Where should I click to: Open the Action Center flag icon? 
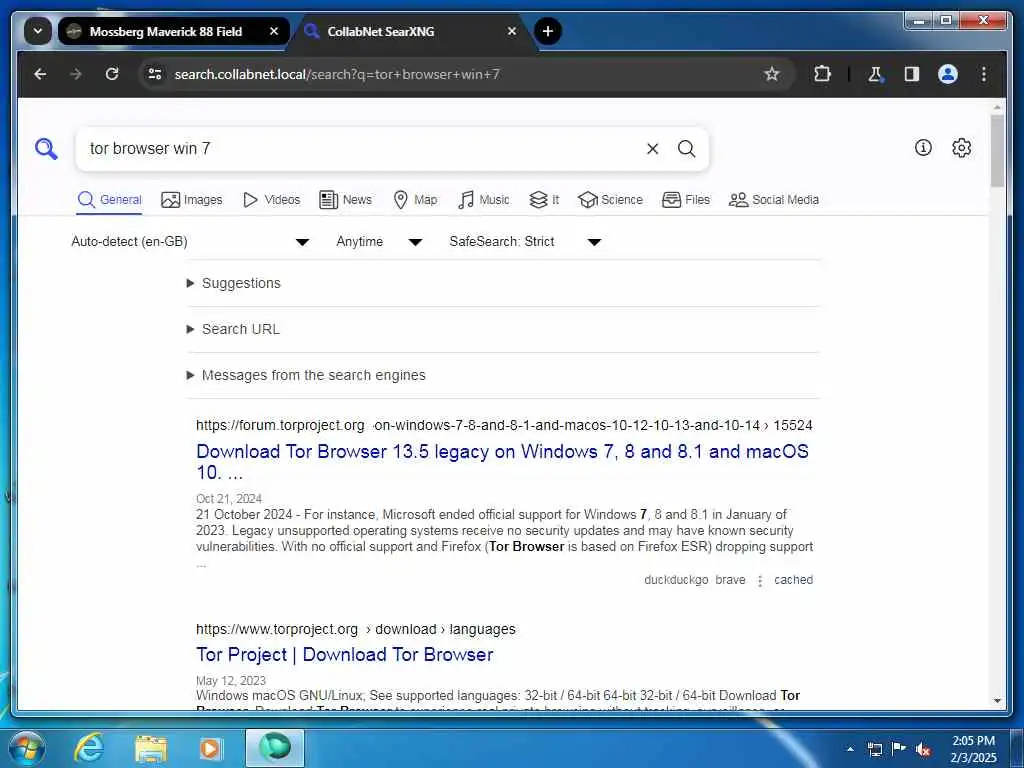899,749
